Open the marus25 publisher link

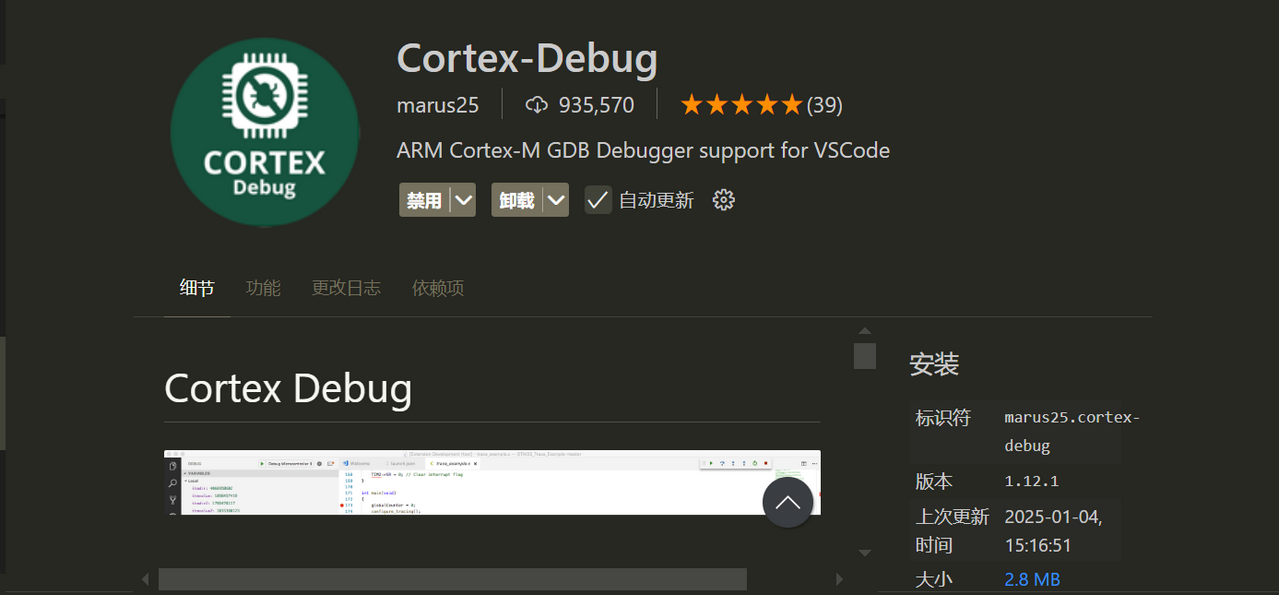[438, 105]
